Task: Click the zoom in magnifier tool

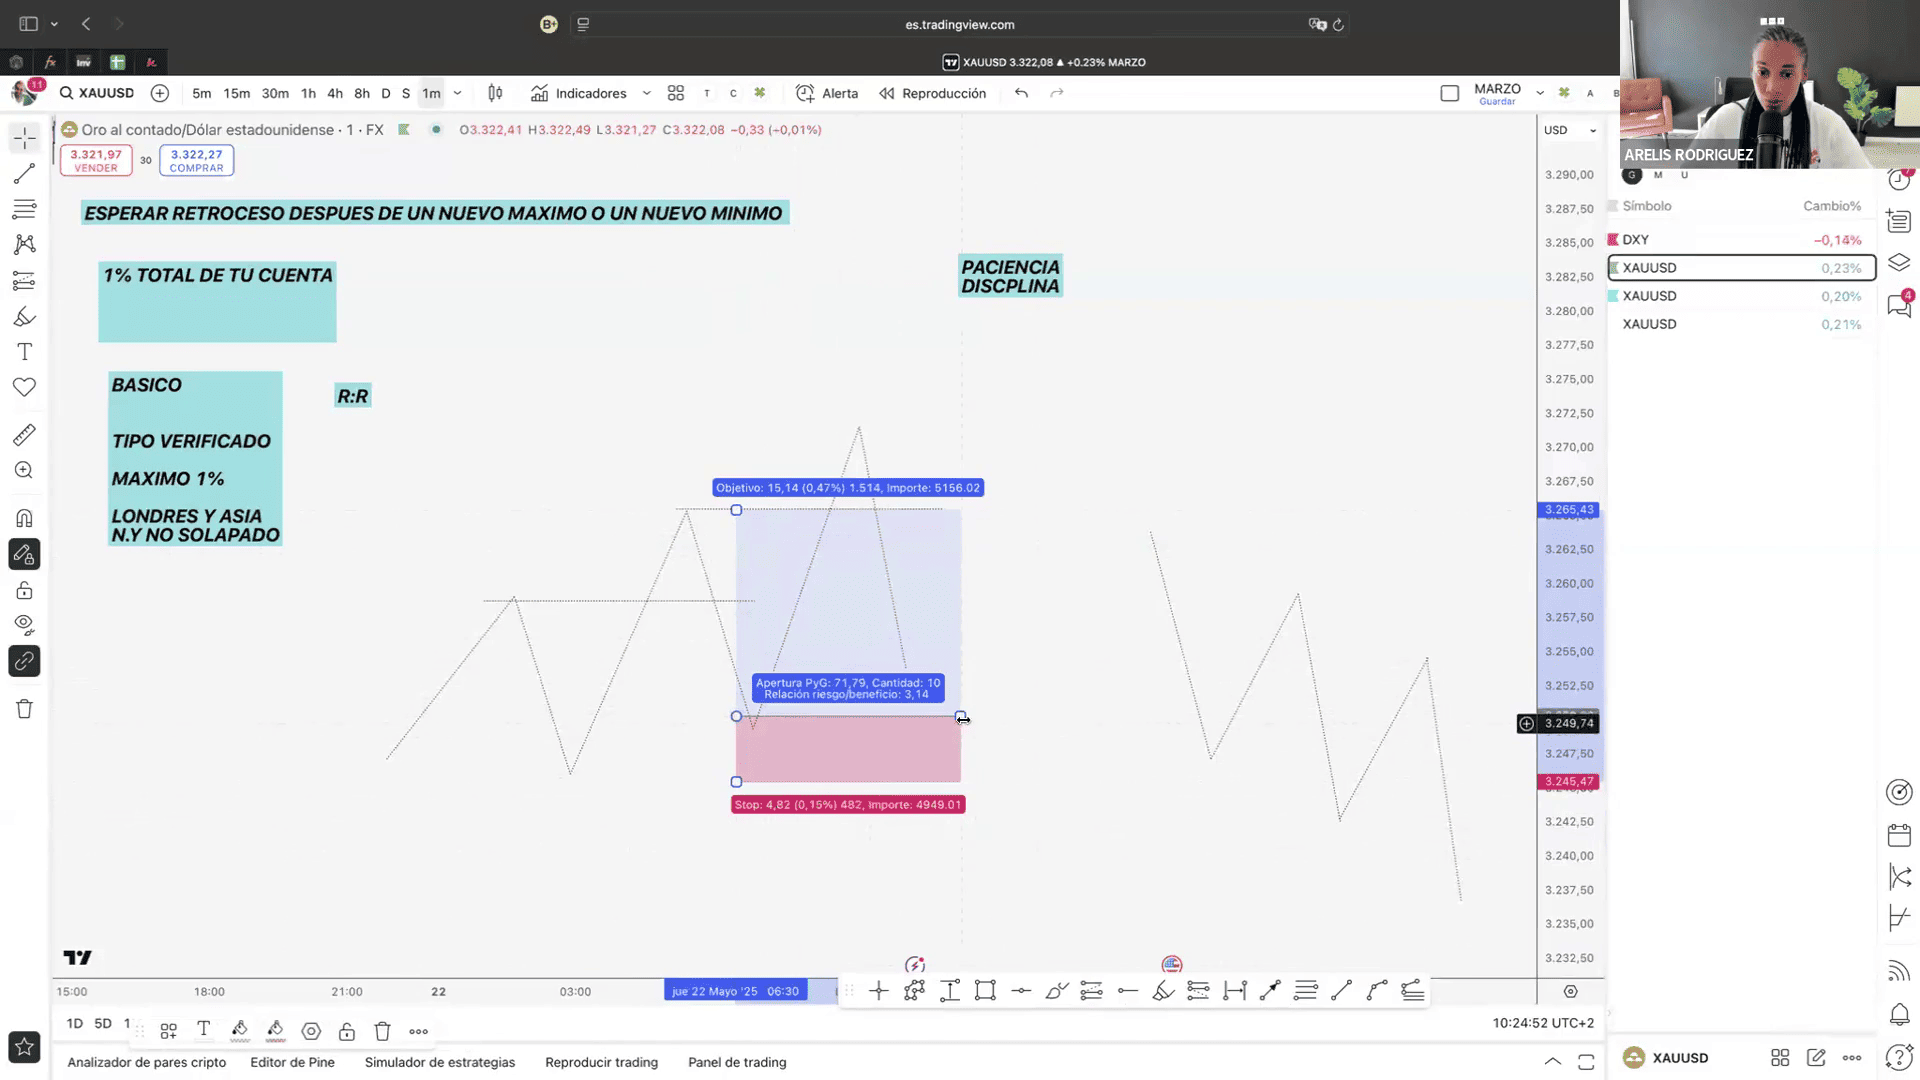Action: point(24,471)
